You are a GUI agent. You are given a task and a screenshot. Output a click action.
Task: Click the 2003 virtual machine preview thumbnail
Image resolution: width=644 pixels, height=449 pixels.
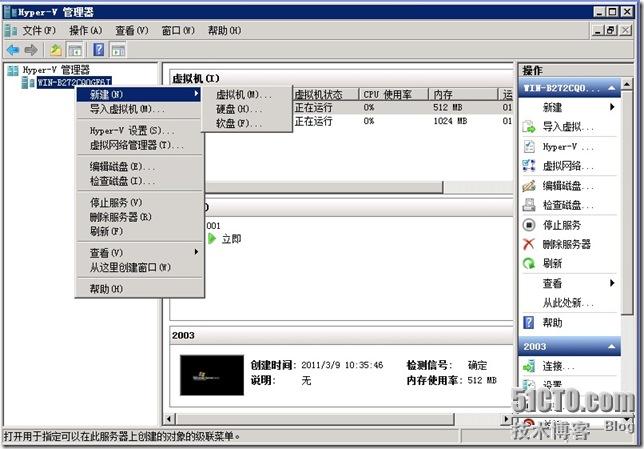pos(212,375)
